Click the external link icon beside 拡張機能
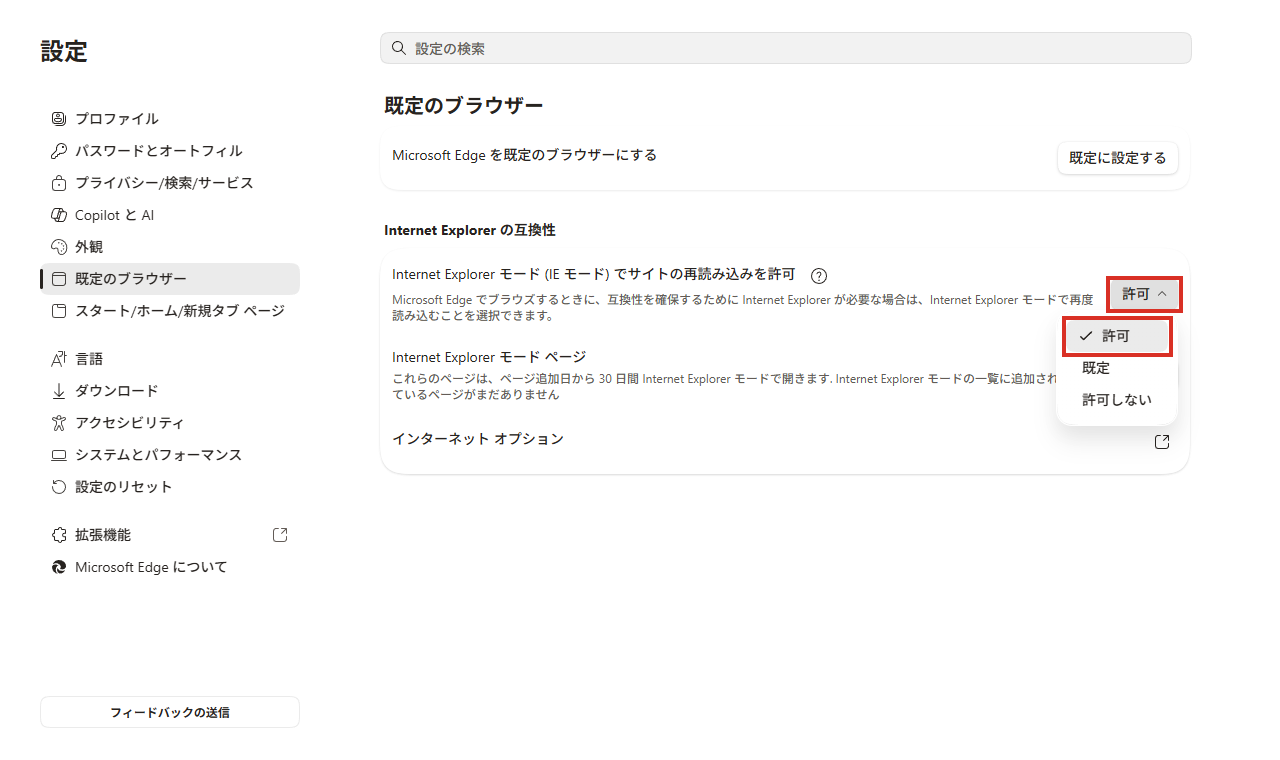 coord(280,535)
